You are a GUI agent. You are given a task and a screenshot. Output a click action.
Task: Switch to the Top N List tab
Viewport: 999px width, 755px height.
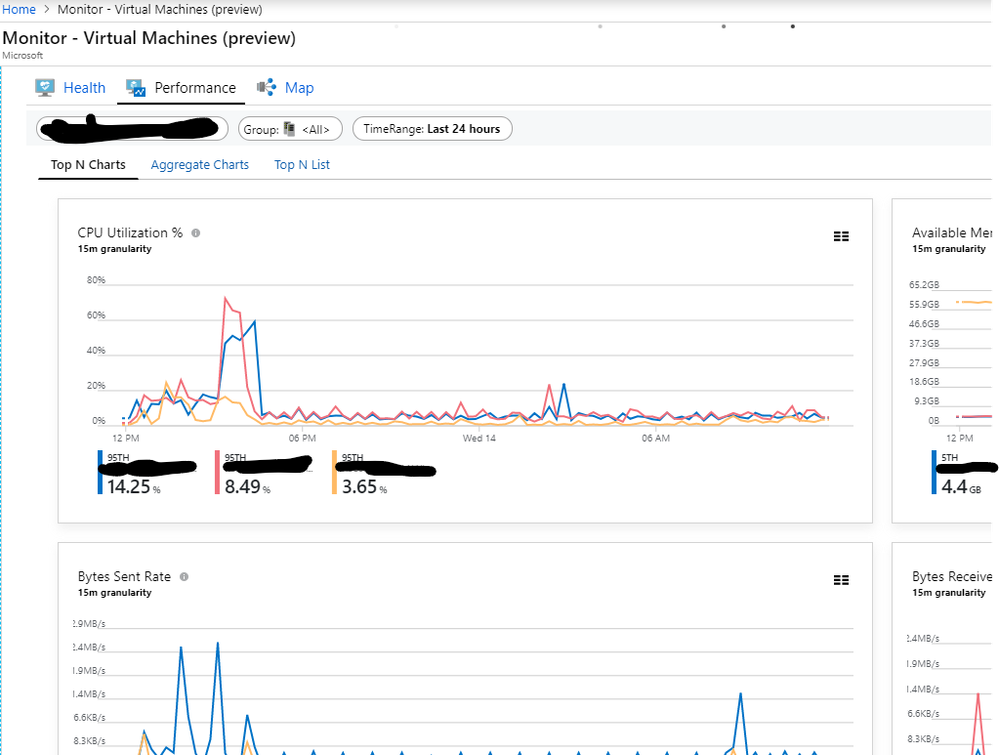tap(302, 165)
